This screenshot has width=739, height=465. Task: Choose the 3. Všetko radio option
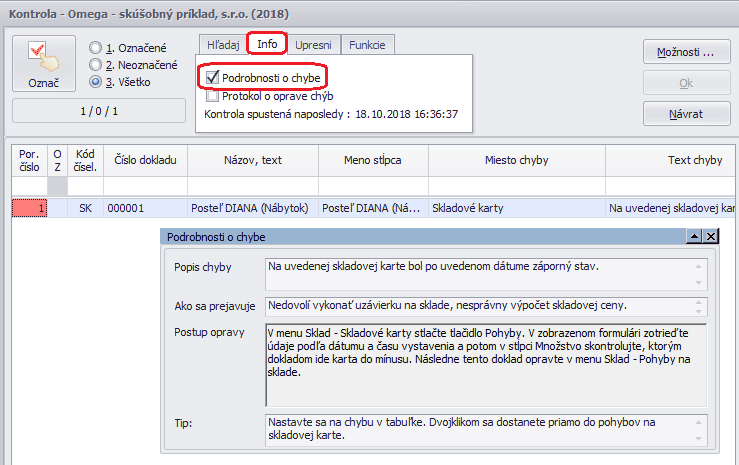point(96,82)
